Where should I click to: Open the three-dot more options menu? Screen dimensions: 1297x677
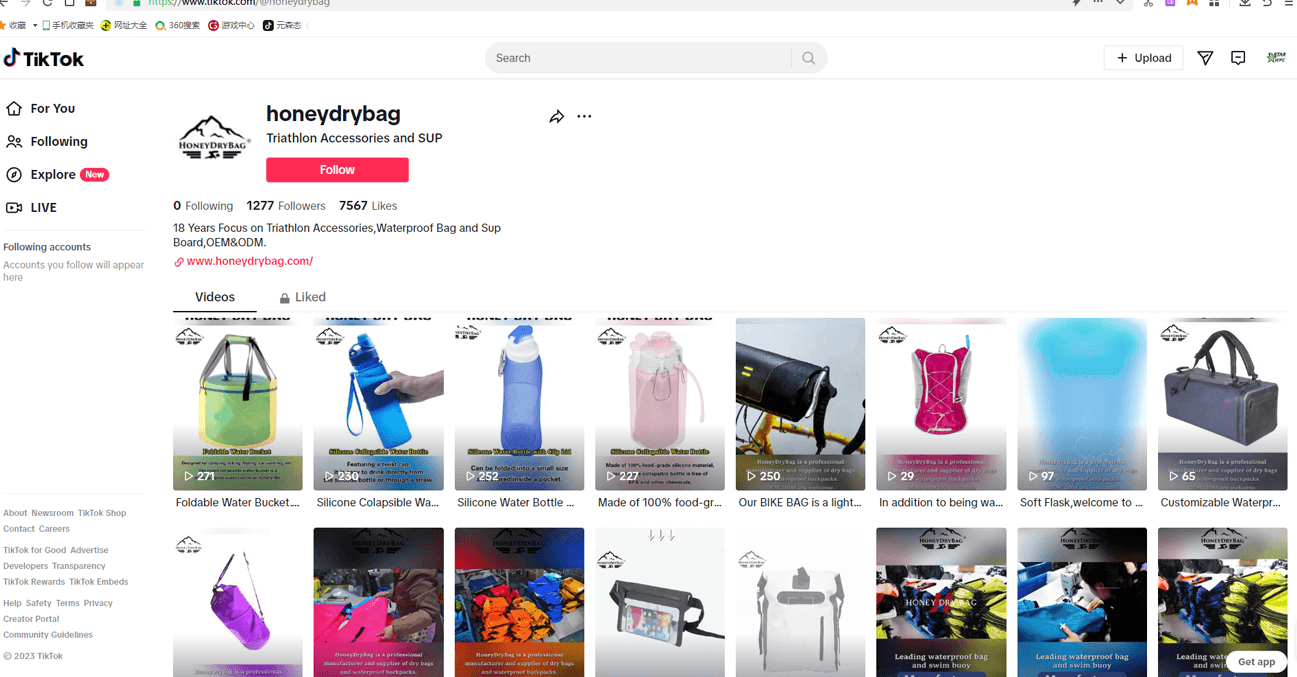tap(584, 116)
